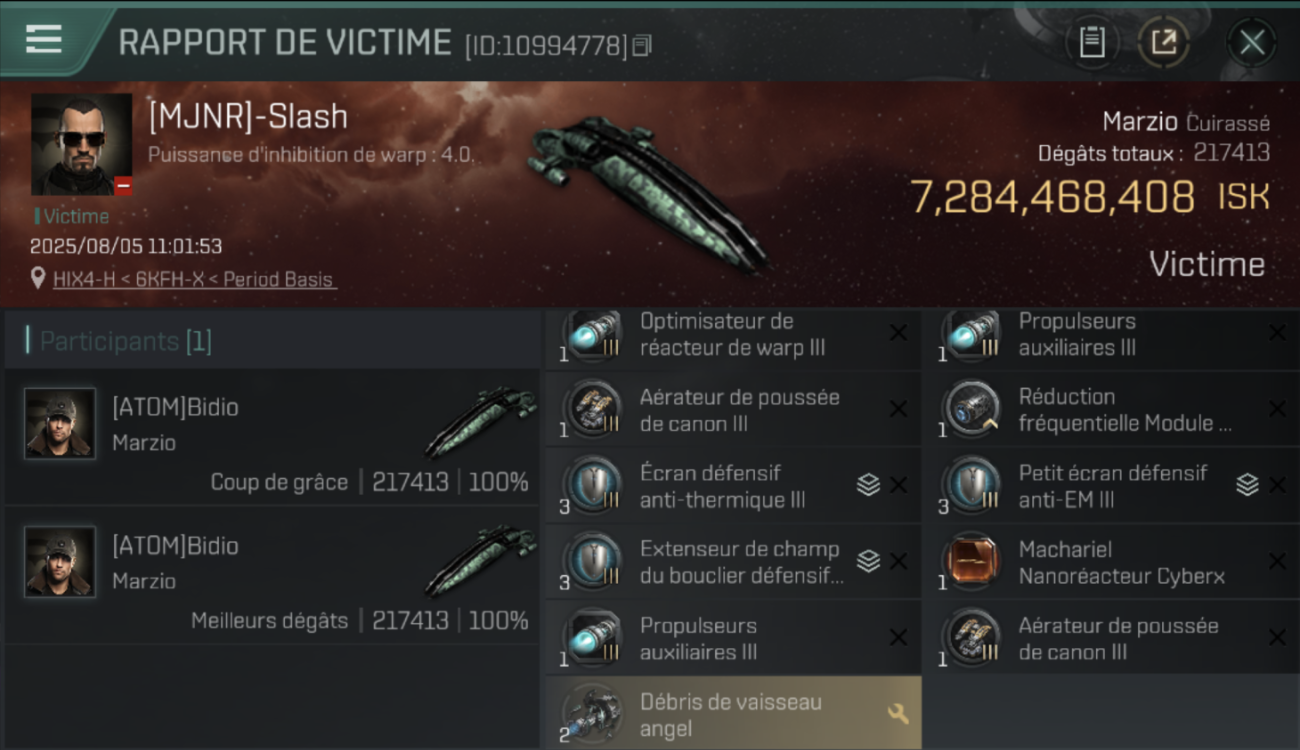The height and width of the screenshot is (750, 1300).
Task: Open Bidio's Coup de grâce entry
Action: pyautogui.click(x=271, y=437)
